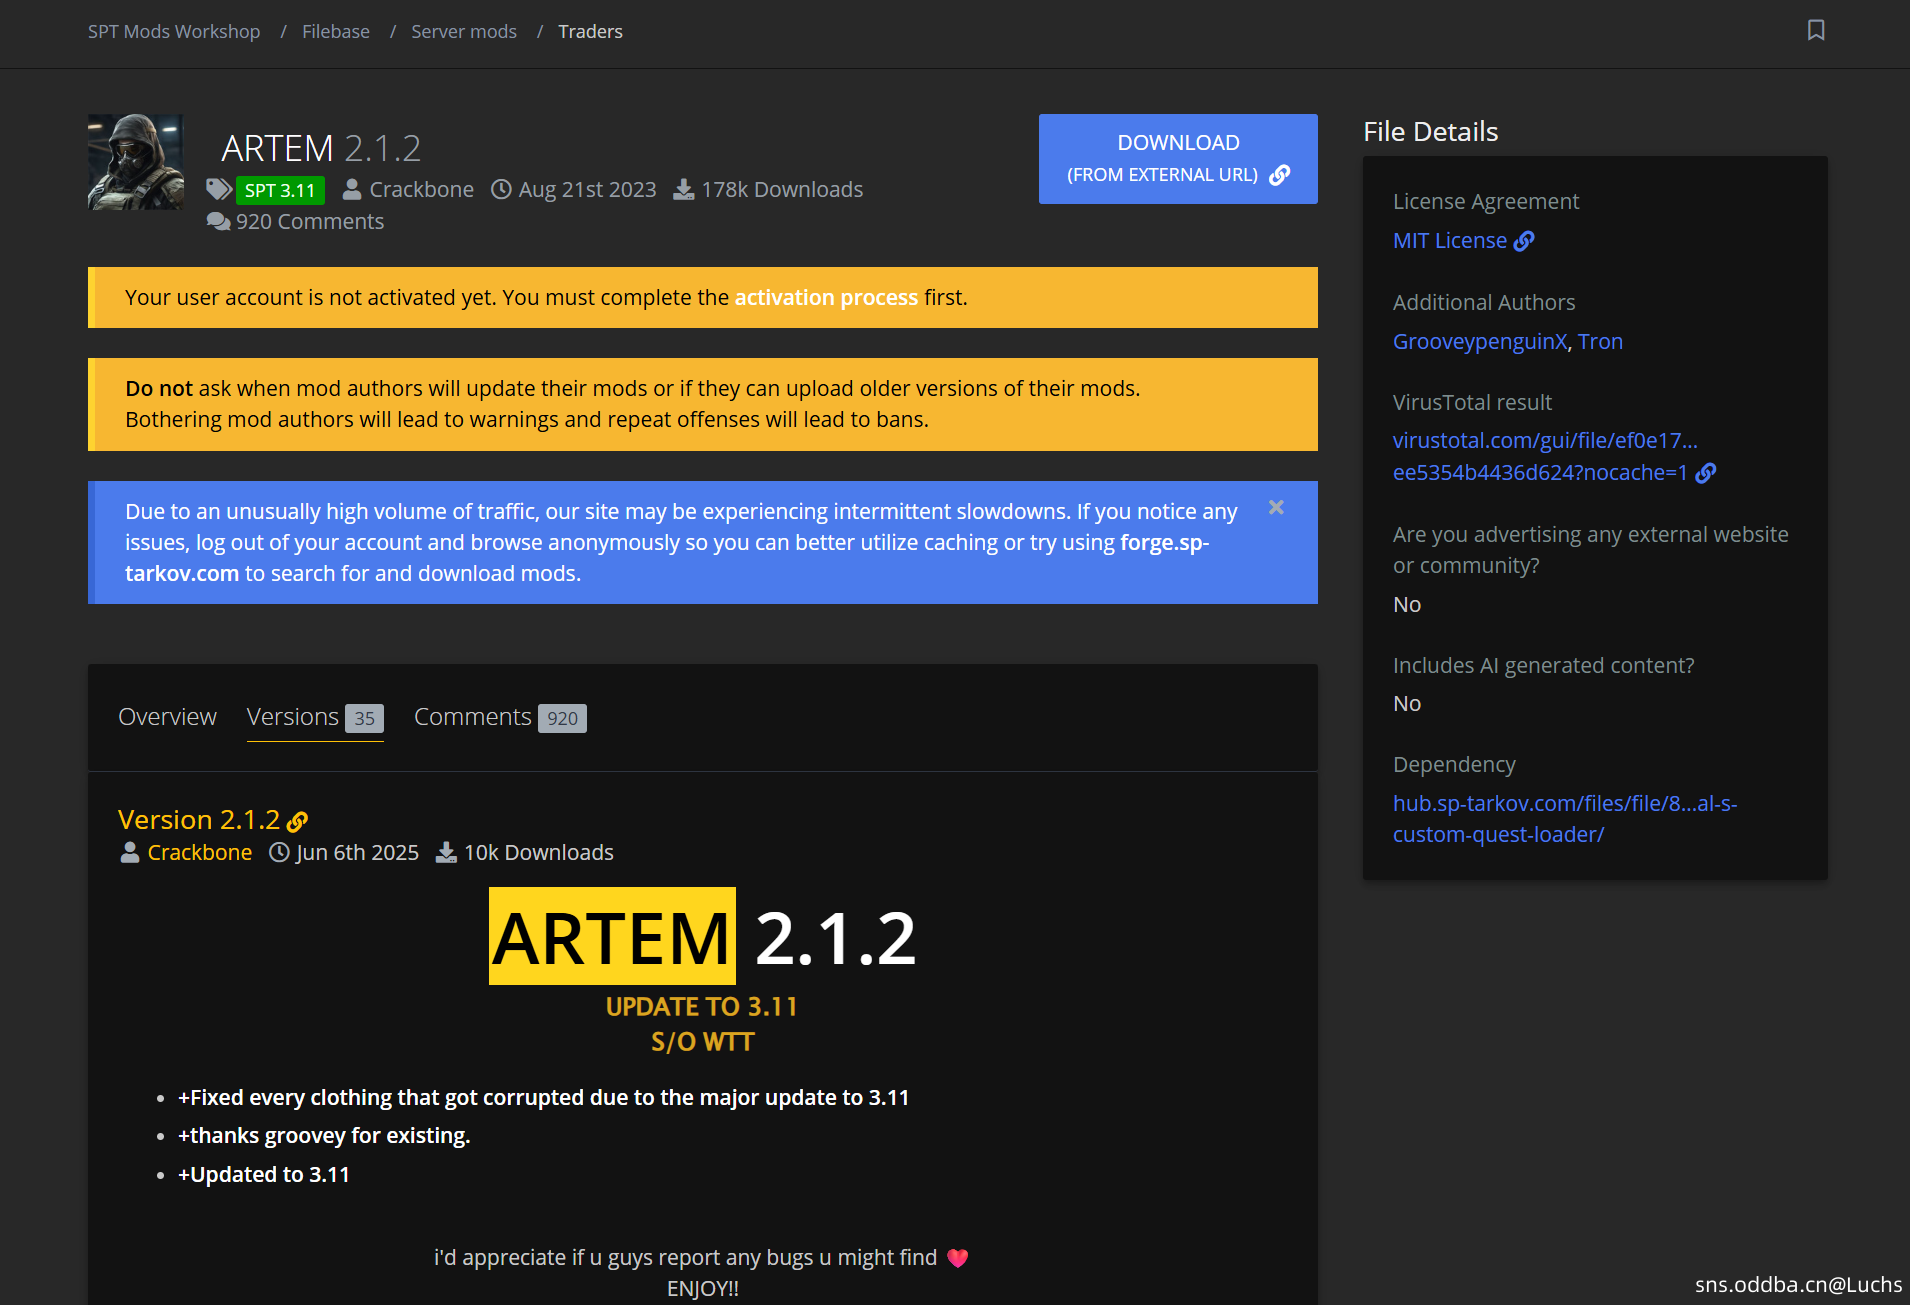Click the Jun 6th 2025 date
Screen dimensions: 1910x1305
pyautogui.click(x=357, y=852)
